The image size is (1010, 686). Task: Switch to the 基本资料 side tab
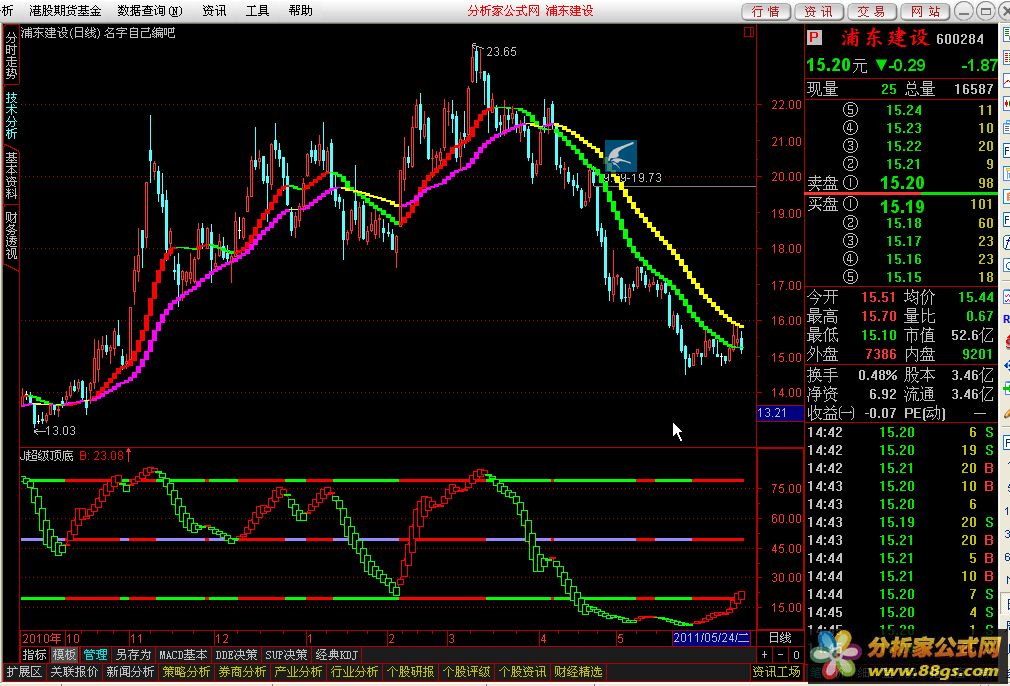click(11, 175)
